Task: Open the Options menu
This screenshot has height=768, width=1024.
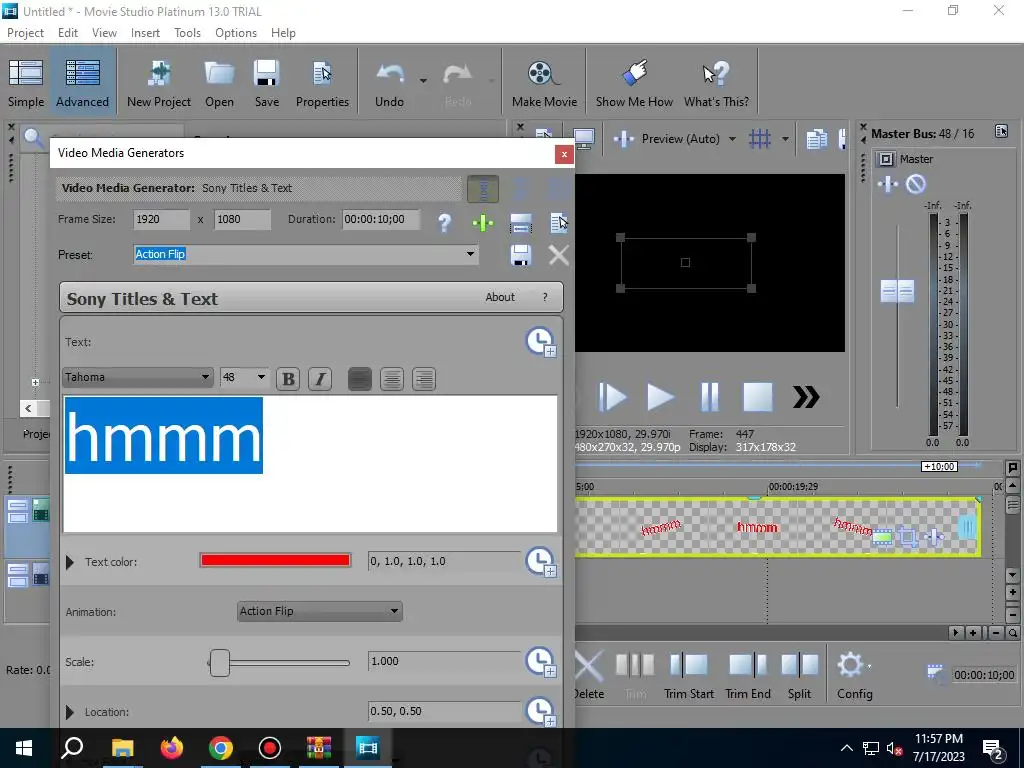Action: click(x=236, y=33)
